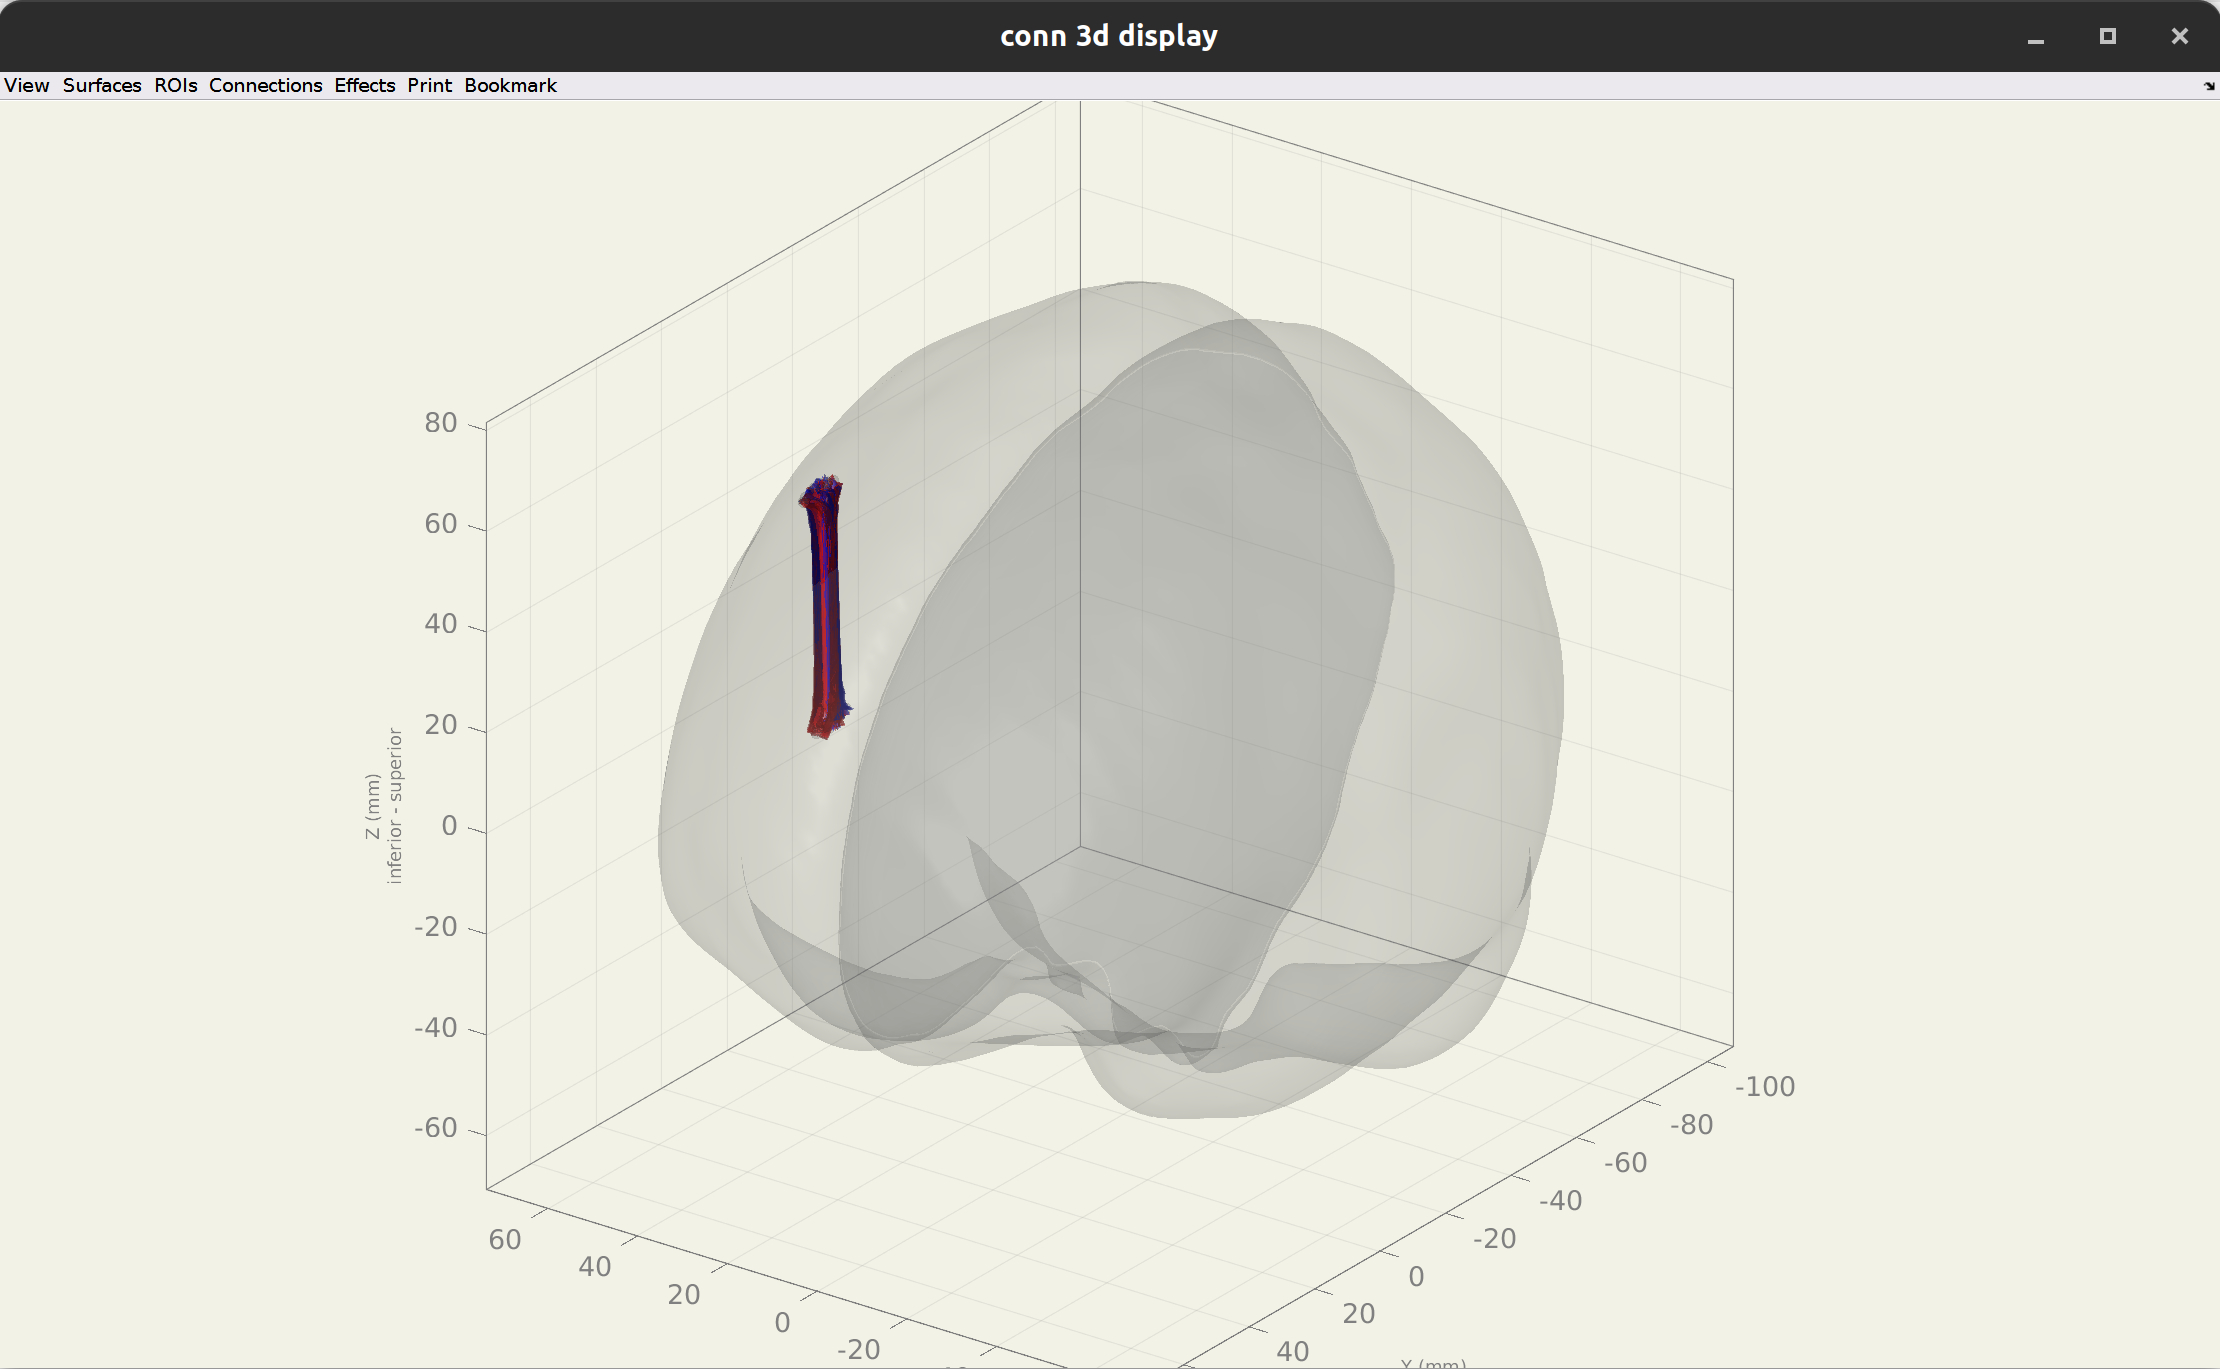Open the Connections menu
The height and width of the screenshot is (1369, 2220).
[x=265, y=86]
